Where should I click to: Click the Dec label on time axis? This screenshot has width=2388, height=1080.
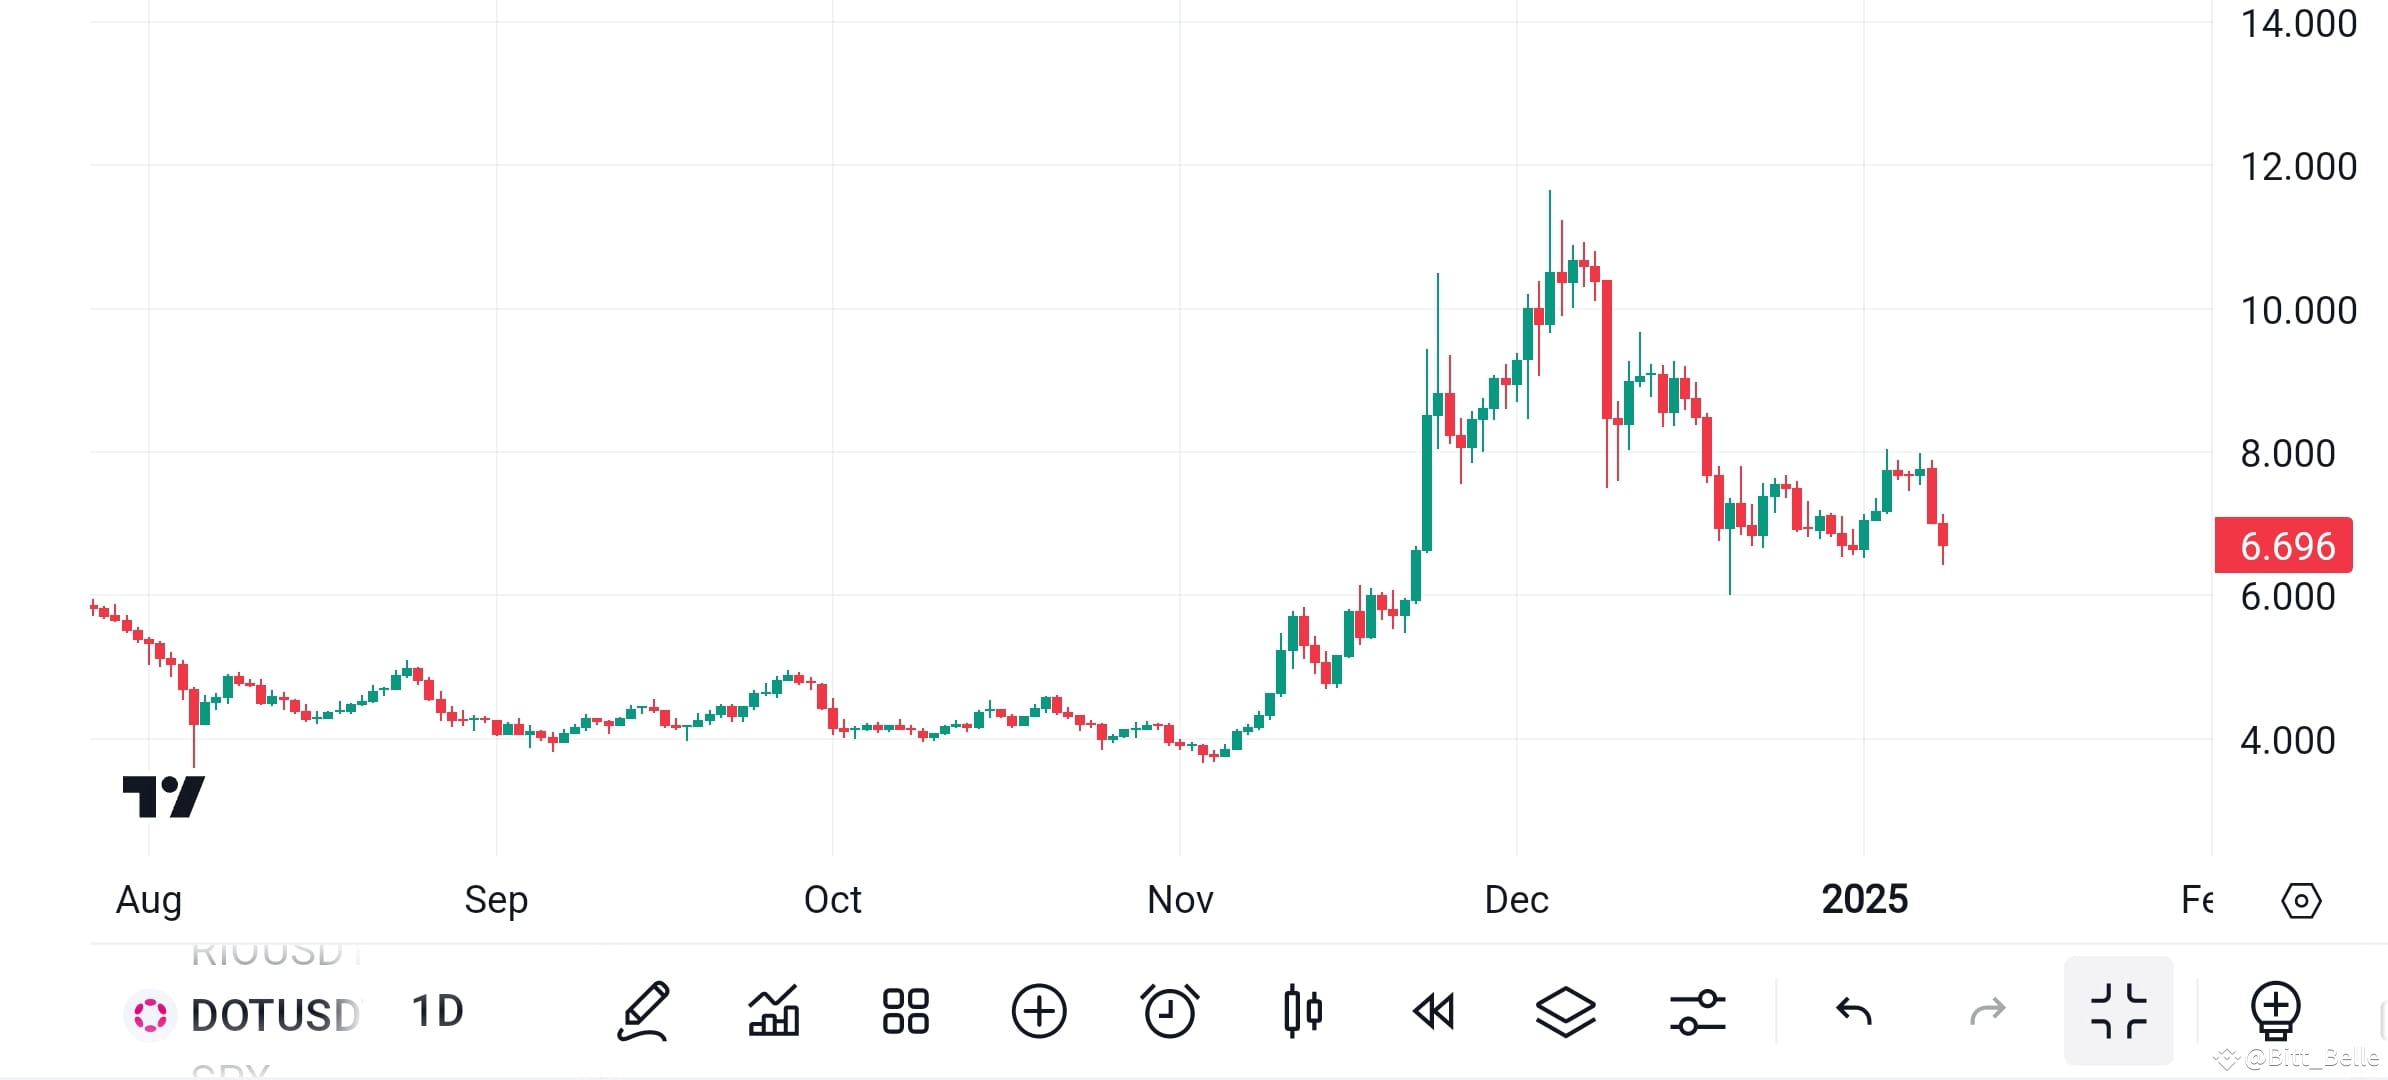click(1516, 900)
